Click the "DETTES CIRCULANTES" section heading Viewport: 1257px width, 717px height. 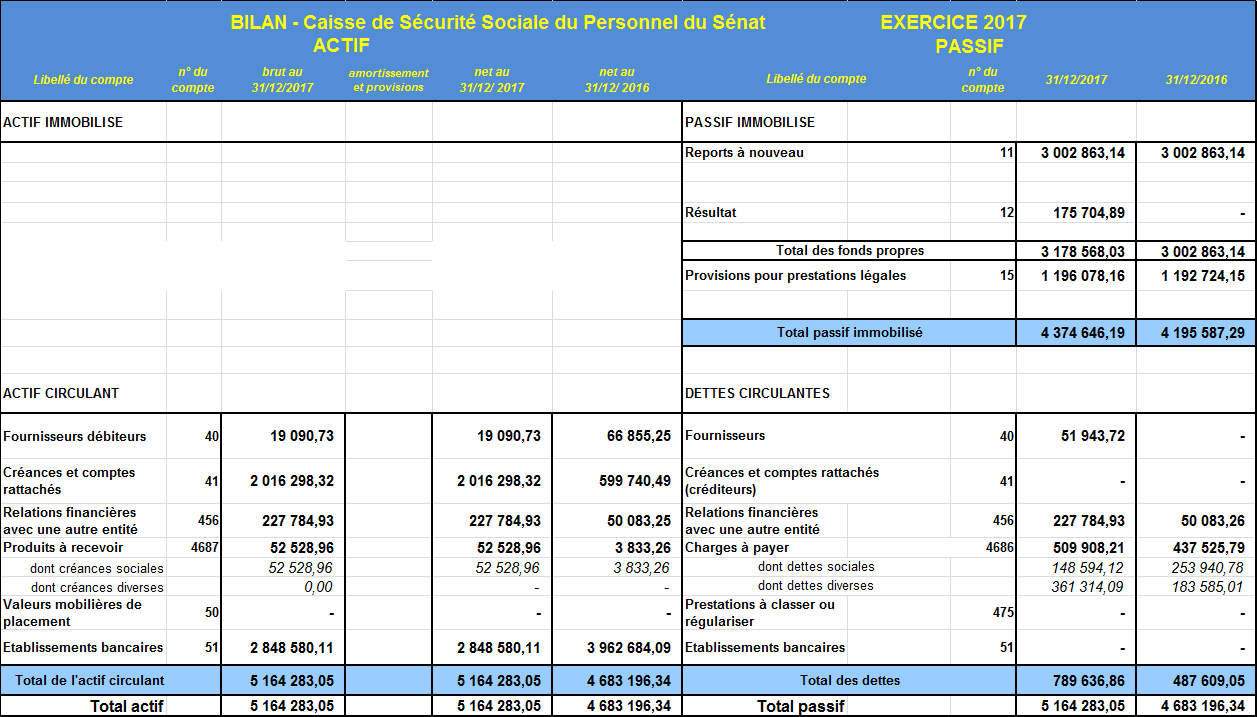click(x=757, y=393)
